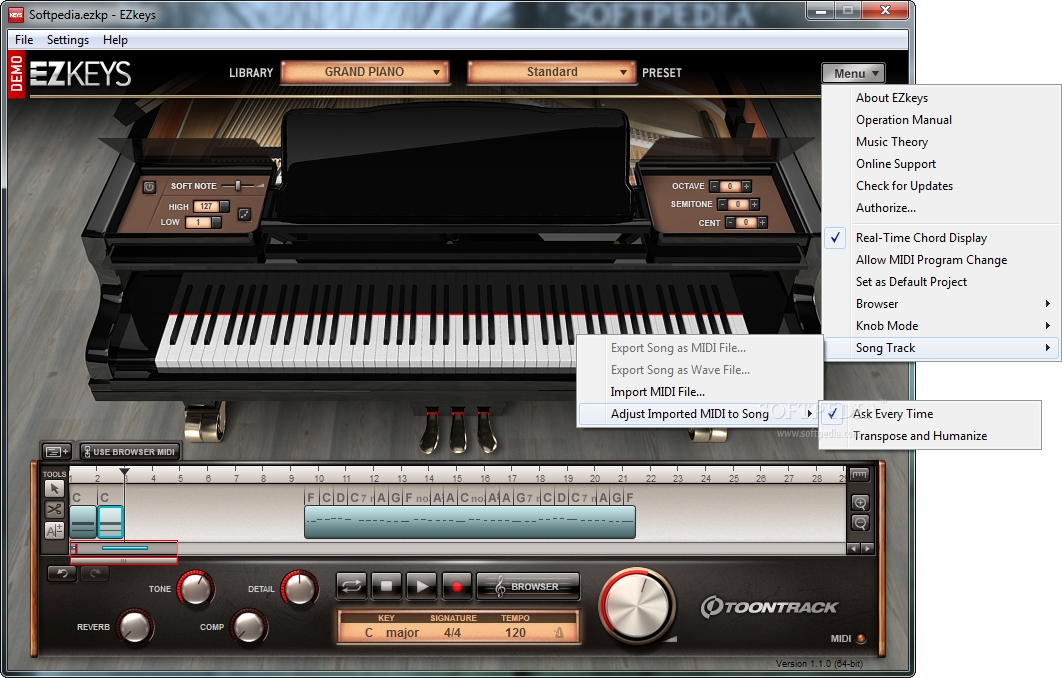This screenshot has height=678, width=1062.
Task: Expand the Knob Mode submenu
Action: coord(942,326)
